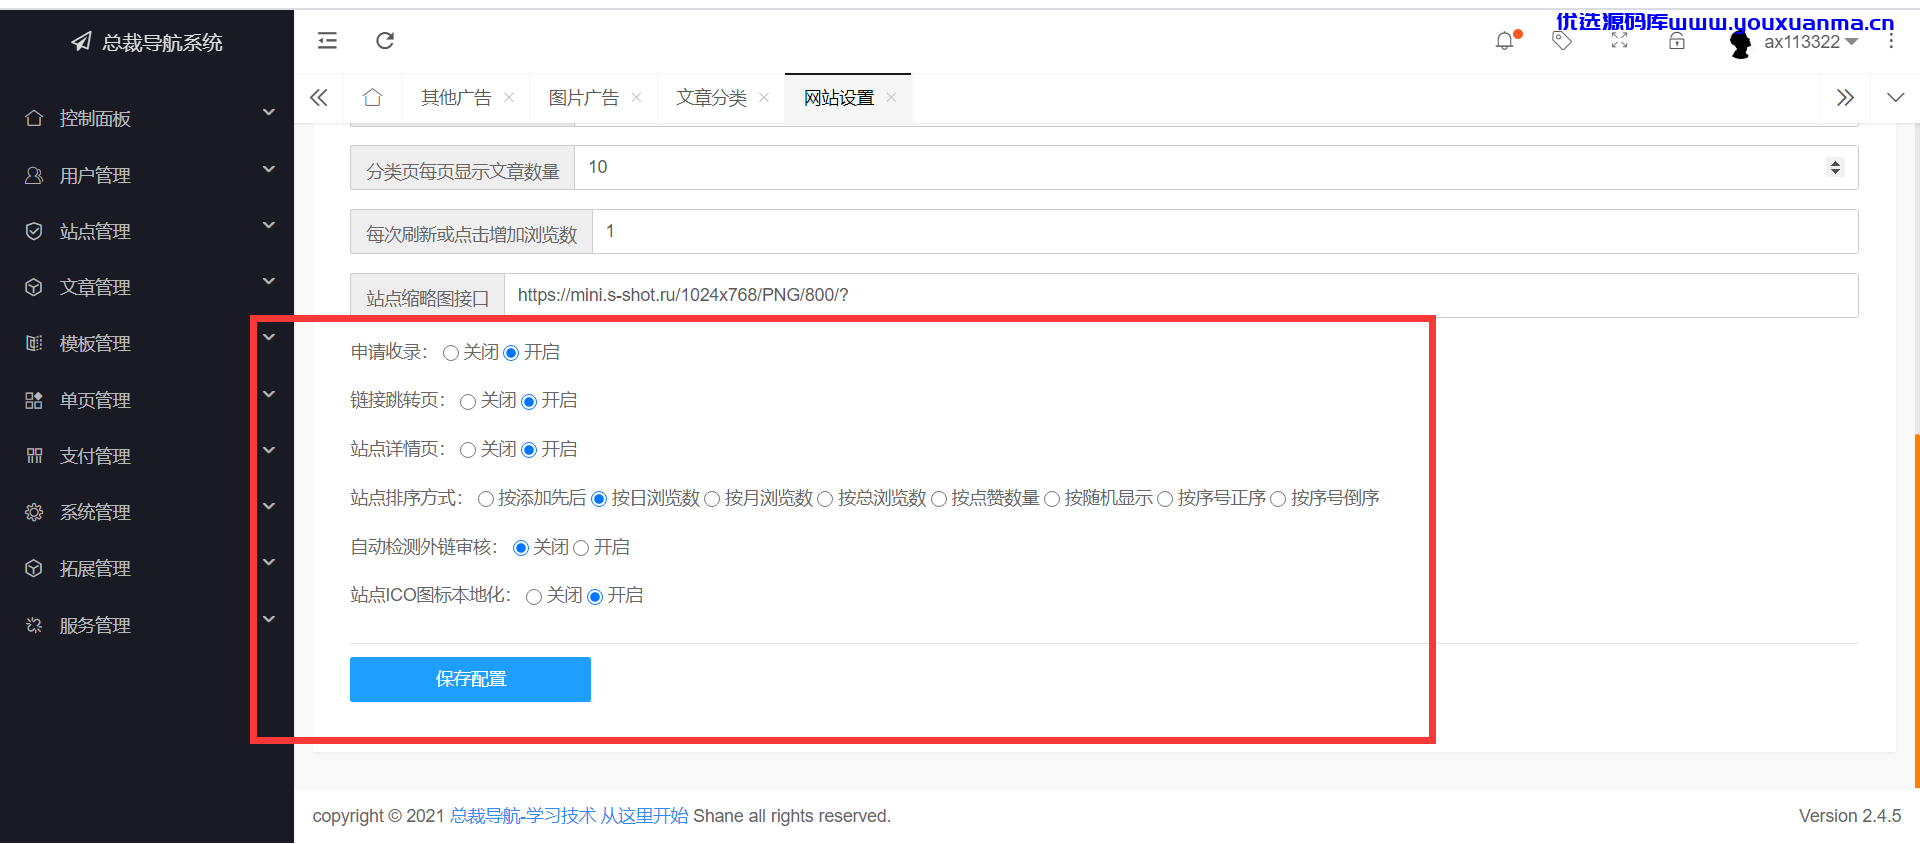The image size is (1920, 844).
Task: Switch to the 图片广告 tab
Action: click(x=584, y=97)
